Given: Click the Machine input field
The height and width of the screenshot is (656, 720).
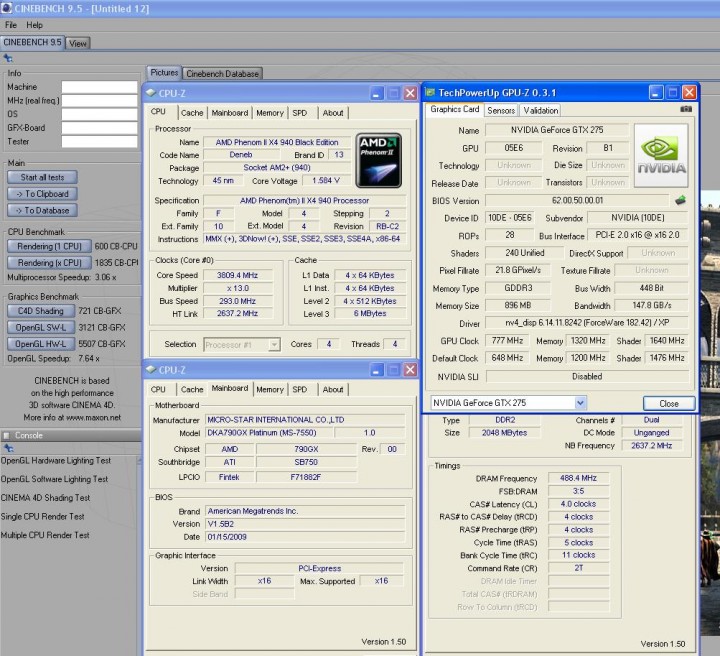Looking at the screenshot, I should point(100,87).
